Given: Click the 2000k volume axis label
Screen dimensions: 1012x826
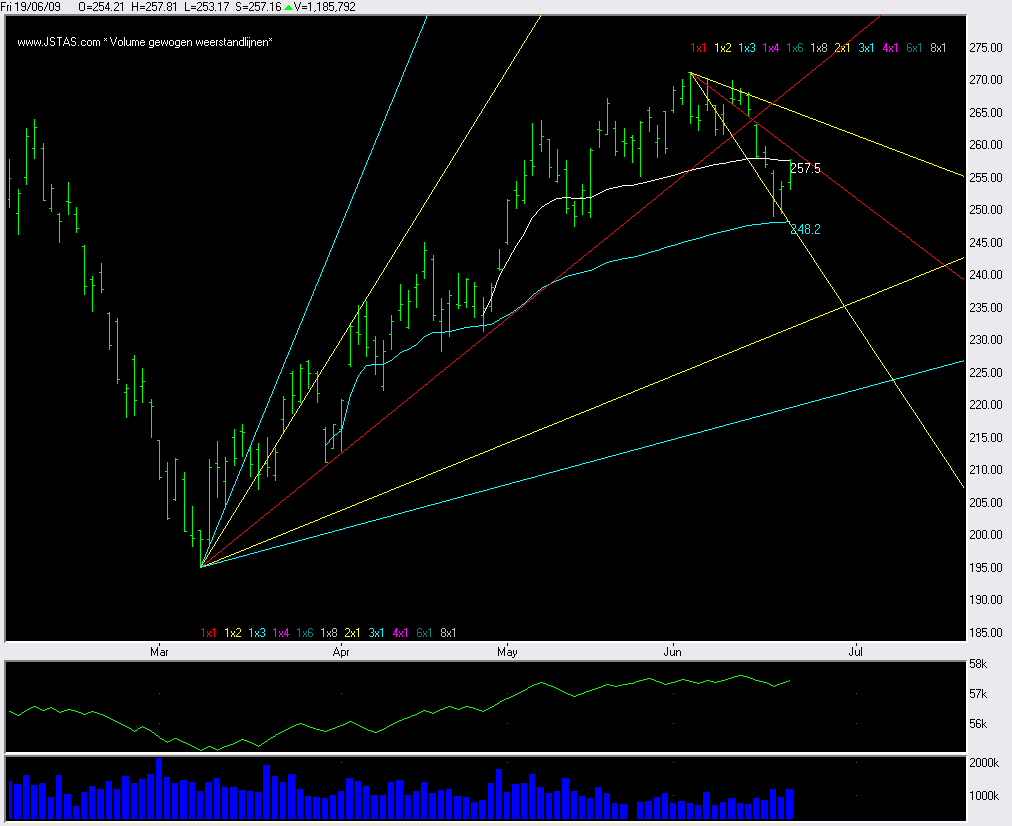Looking at the screenshot, I should point(986,763).
